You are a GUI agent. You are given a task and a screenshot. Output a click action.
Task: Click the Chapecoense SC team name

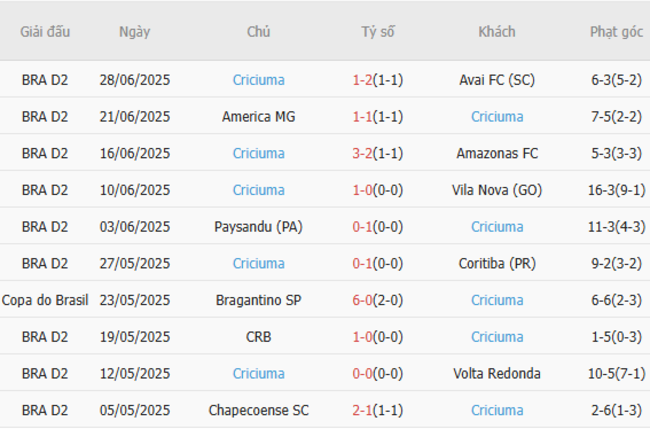tap(259, 410)
